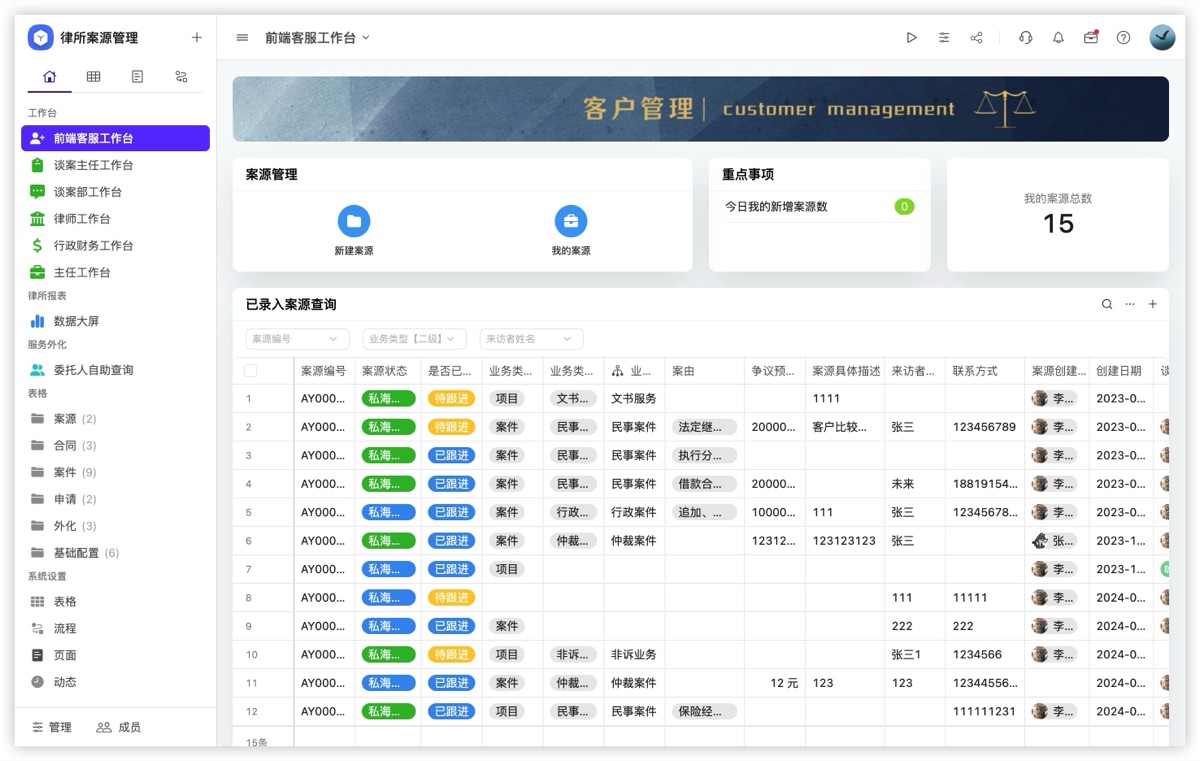Click the 12 元 cell in row 11

point(775,683)
